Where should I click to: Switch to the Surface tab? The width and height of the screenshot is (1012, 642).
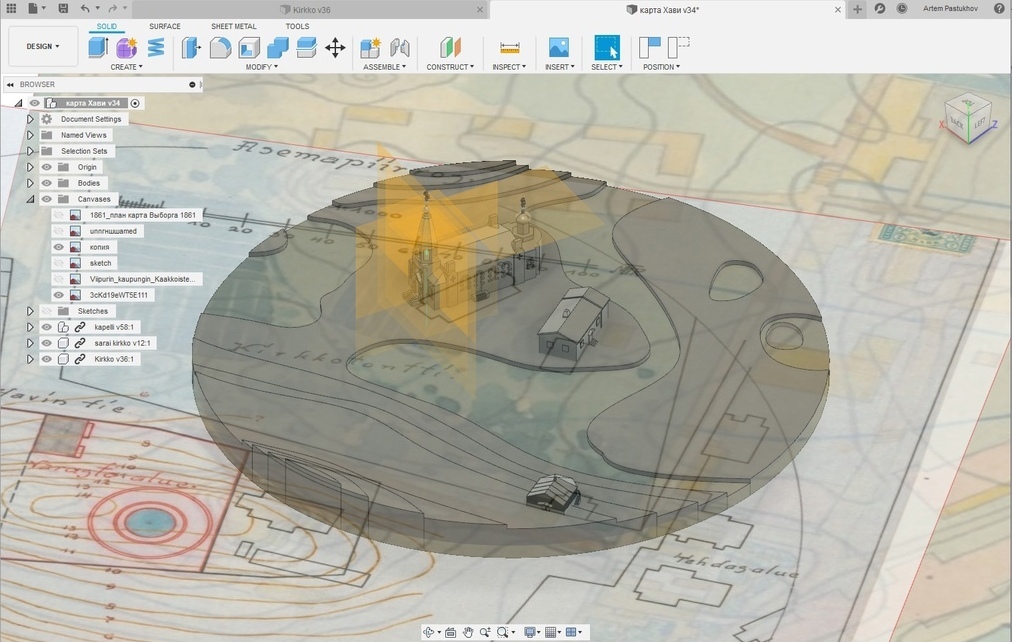pyautogui.click(x=165, y=26)
